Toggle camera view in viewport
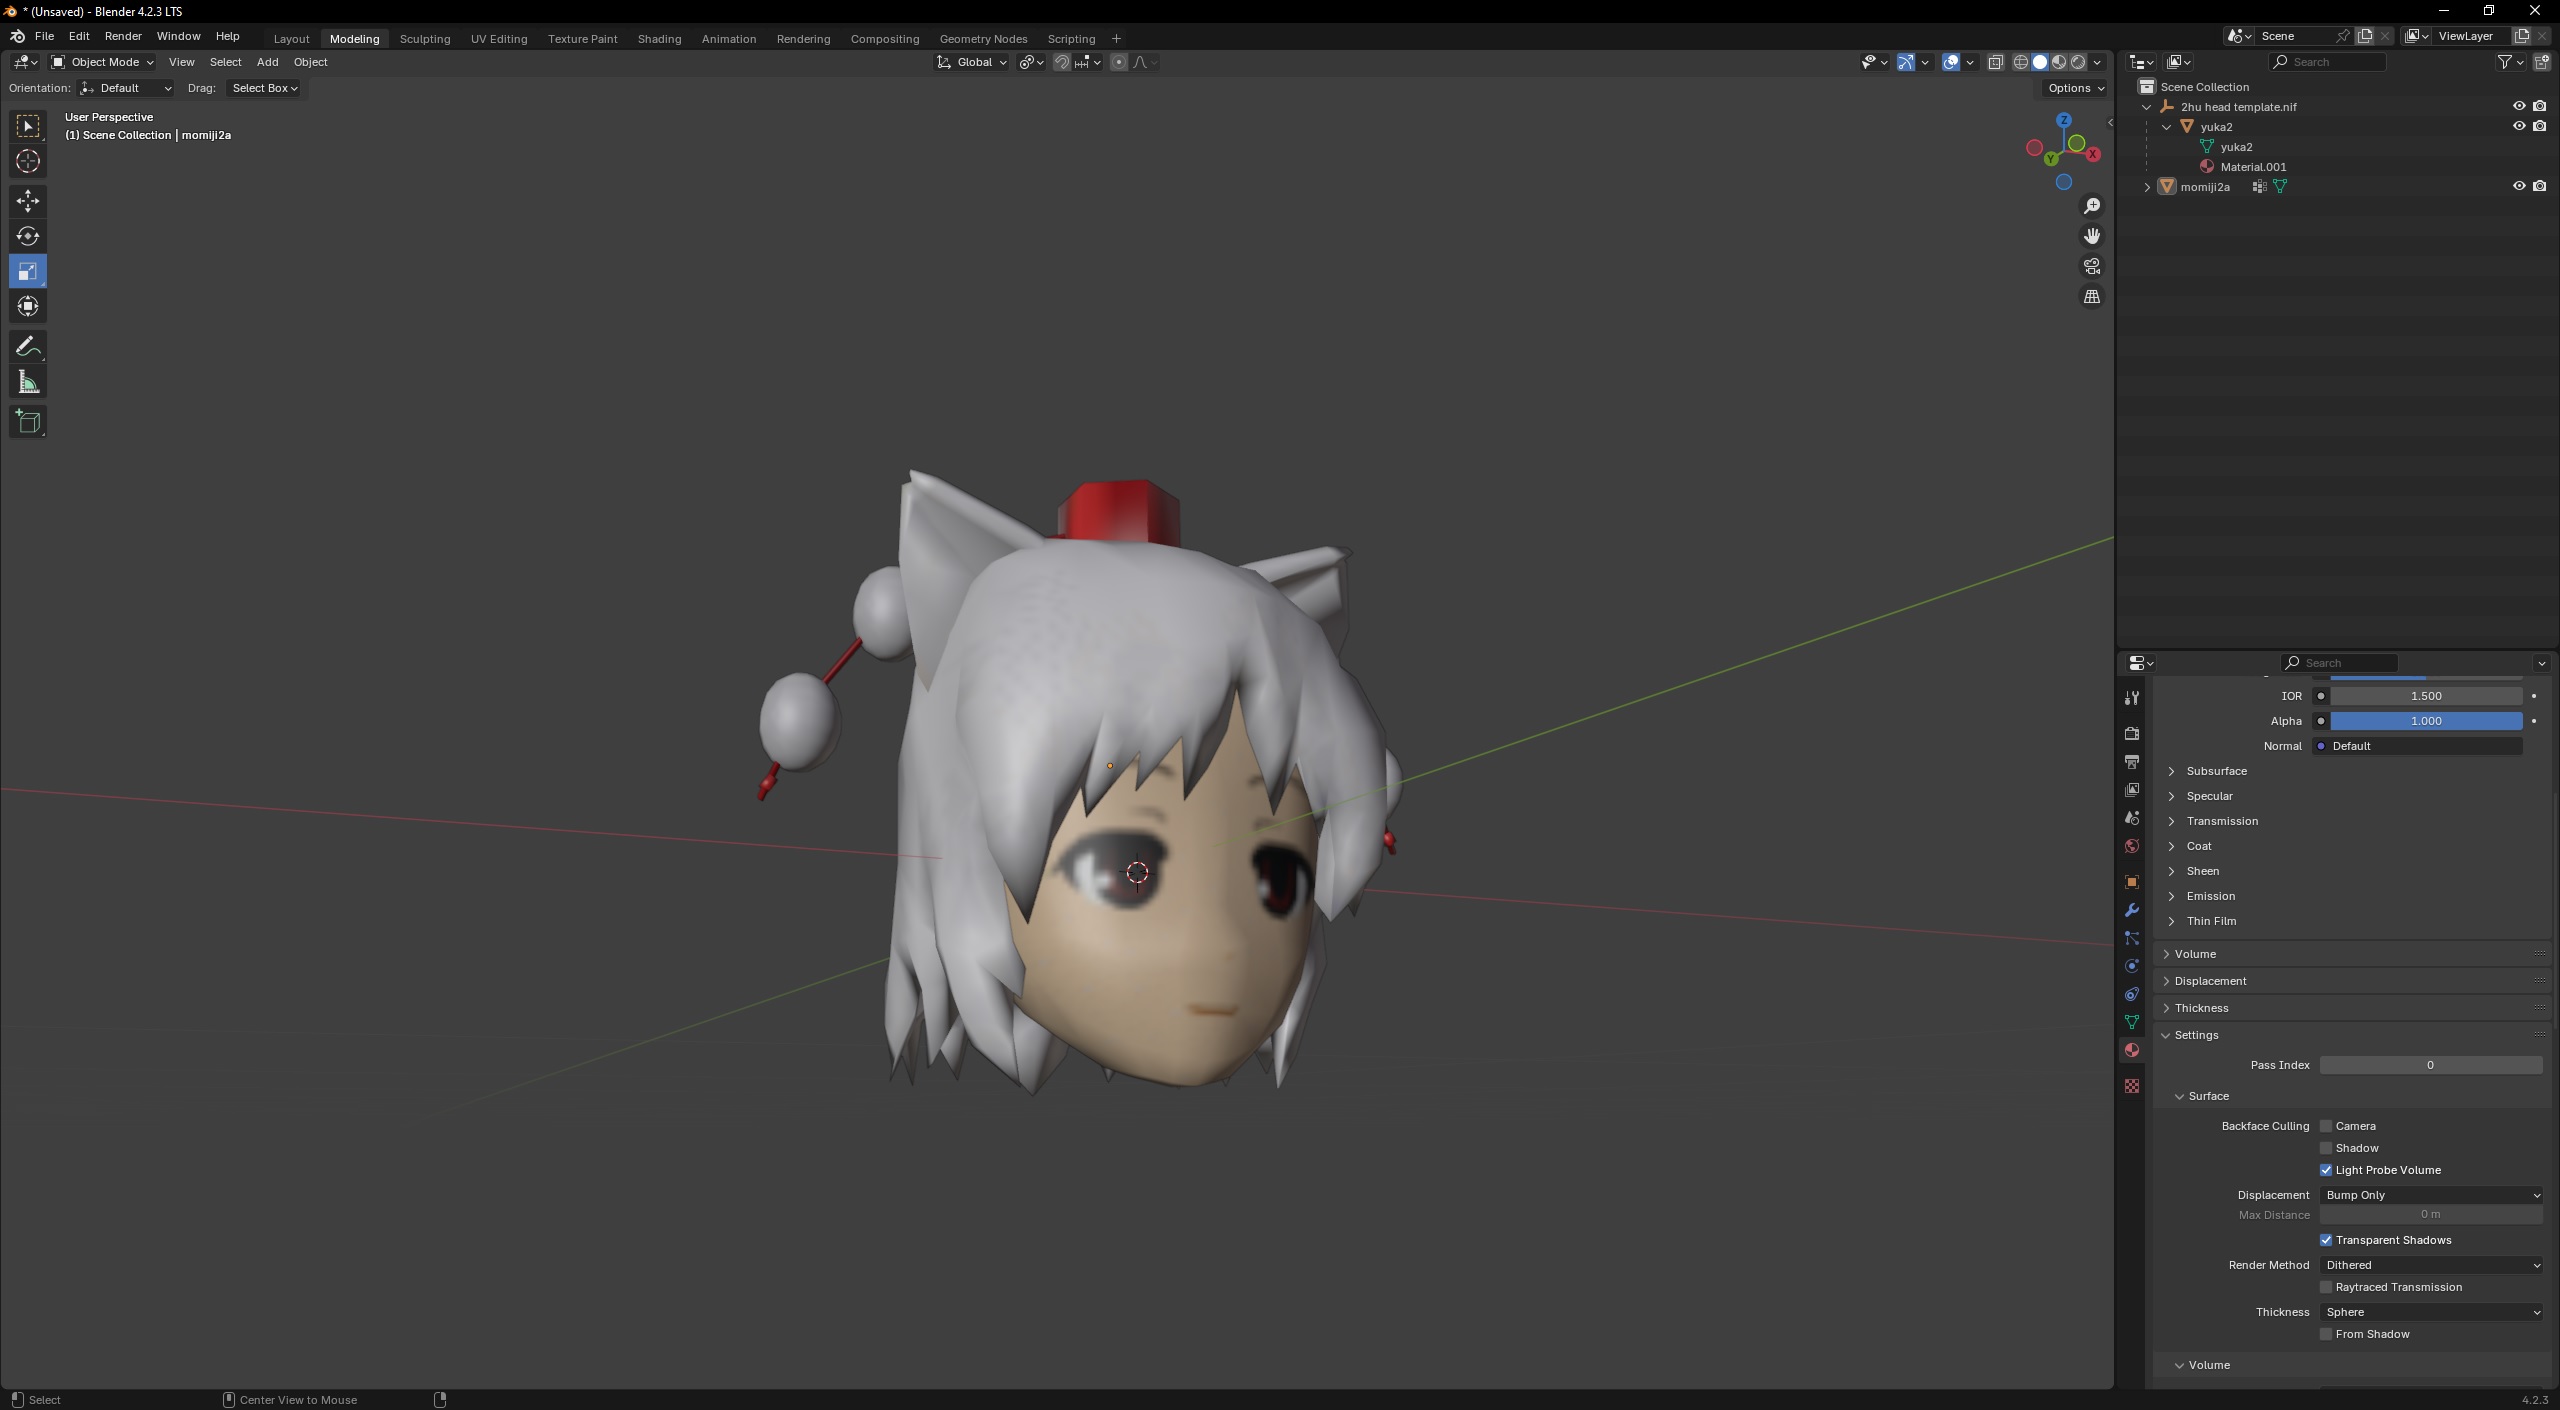 [x=2091, y=267]
